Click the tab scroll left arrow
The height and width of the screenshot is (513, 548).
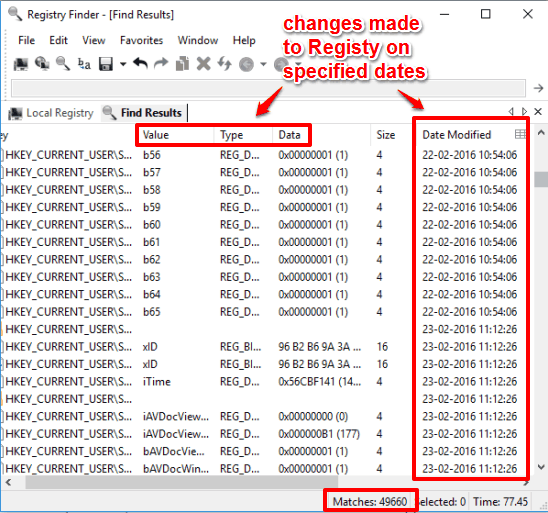[x=511, y=111]
